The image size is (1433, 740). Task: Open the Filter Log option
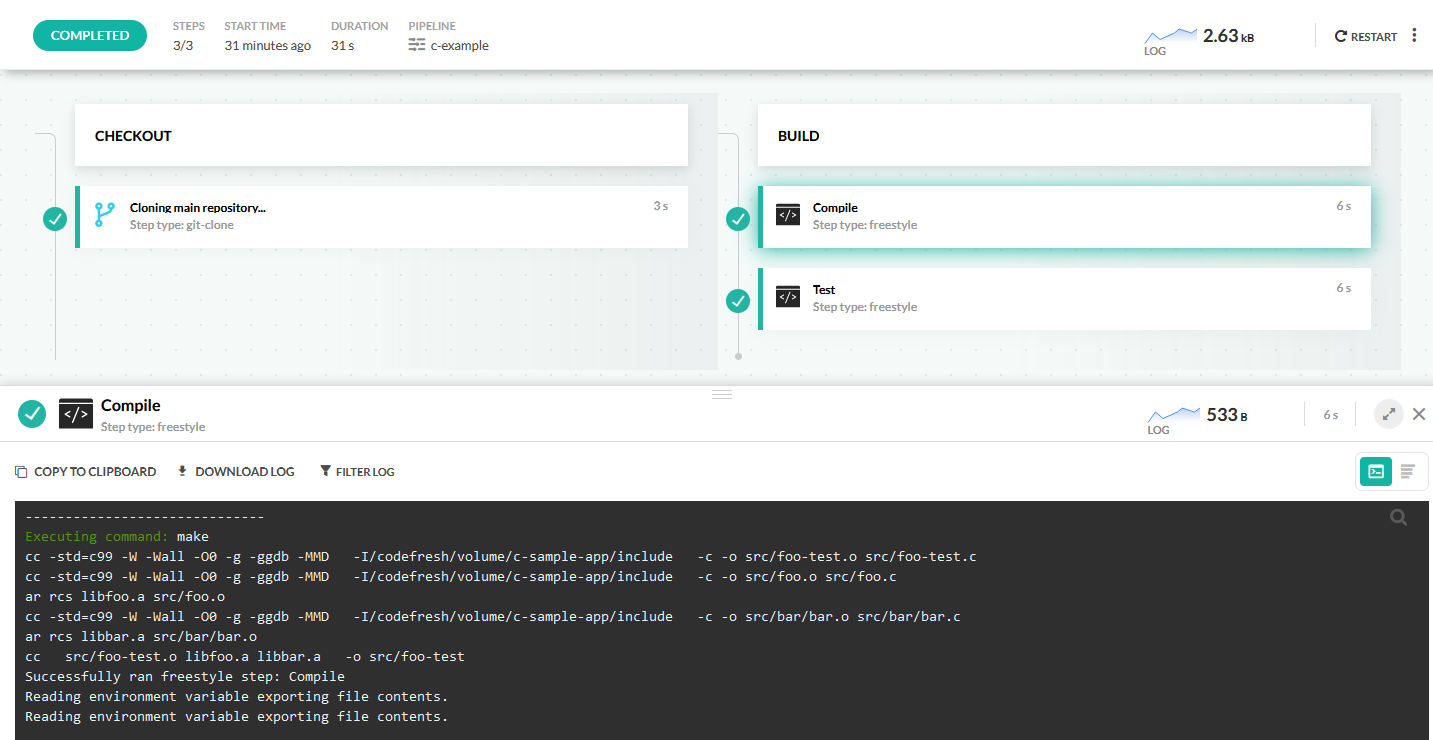357,471
